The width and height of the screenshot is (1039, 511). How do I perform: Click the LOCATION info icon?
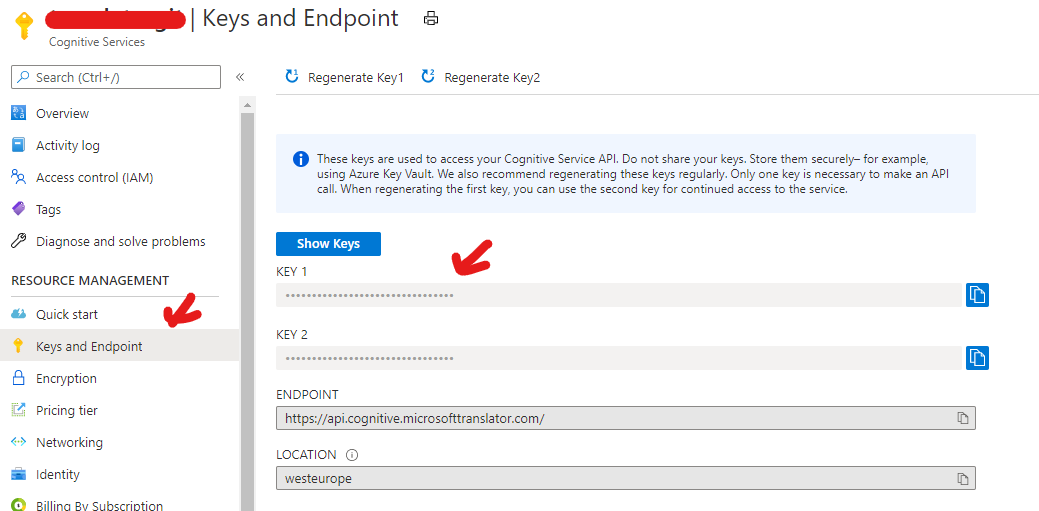point(352,455)
